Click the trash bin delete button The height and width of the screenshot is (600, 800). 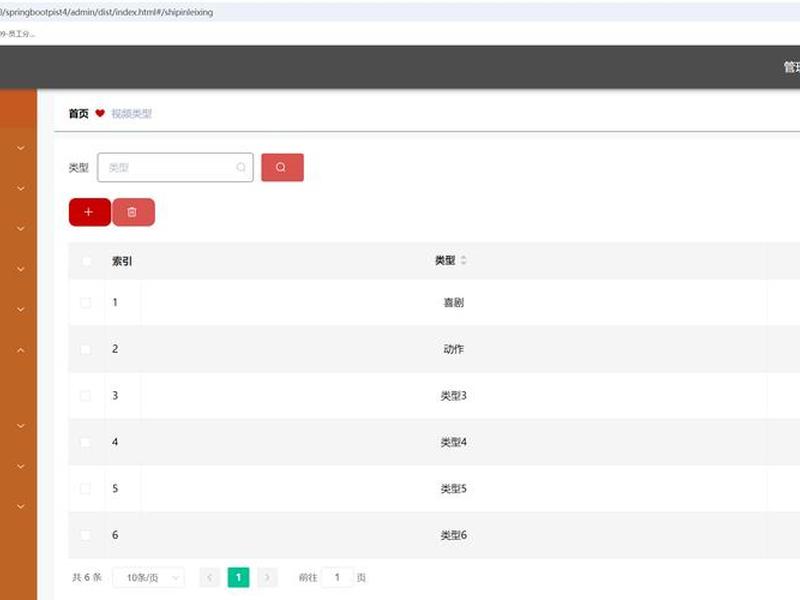click(133, 212)
